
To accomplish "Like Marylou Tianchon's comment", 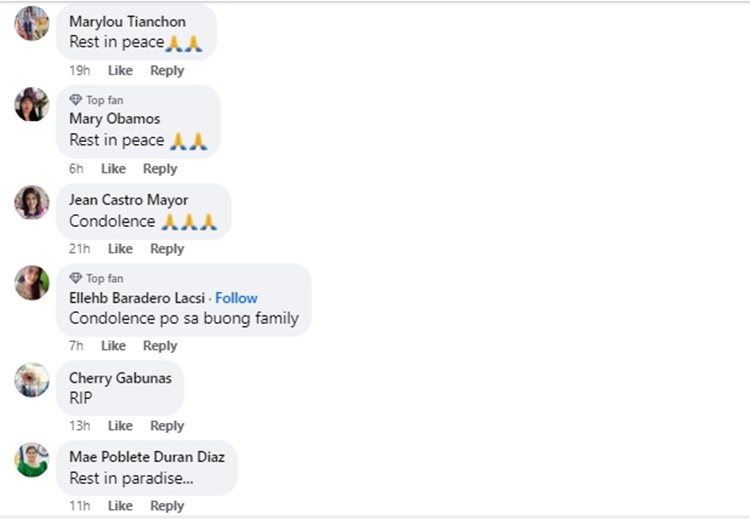I will [120, 70].
